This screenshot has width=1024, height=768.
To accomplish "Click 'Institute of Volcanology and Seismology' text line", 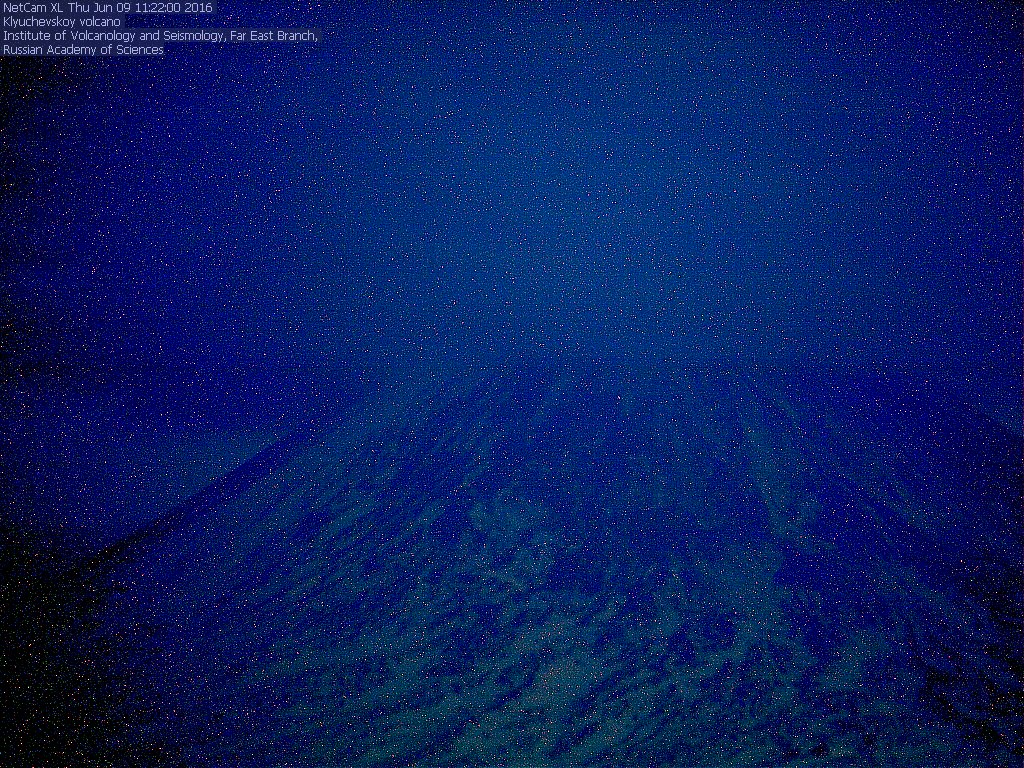I will [x=160, y=36].
